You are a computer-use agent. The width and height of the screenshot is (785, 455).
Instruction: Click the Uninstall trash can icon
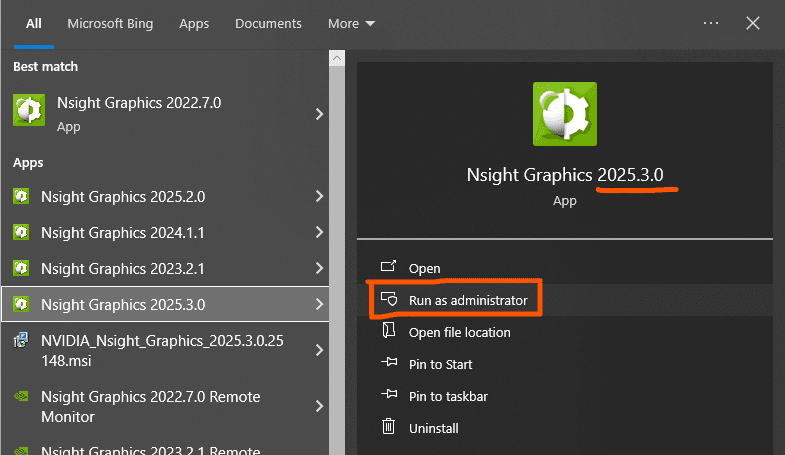click(x=388, y=426)
